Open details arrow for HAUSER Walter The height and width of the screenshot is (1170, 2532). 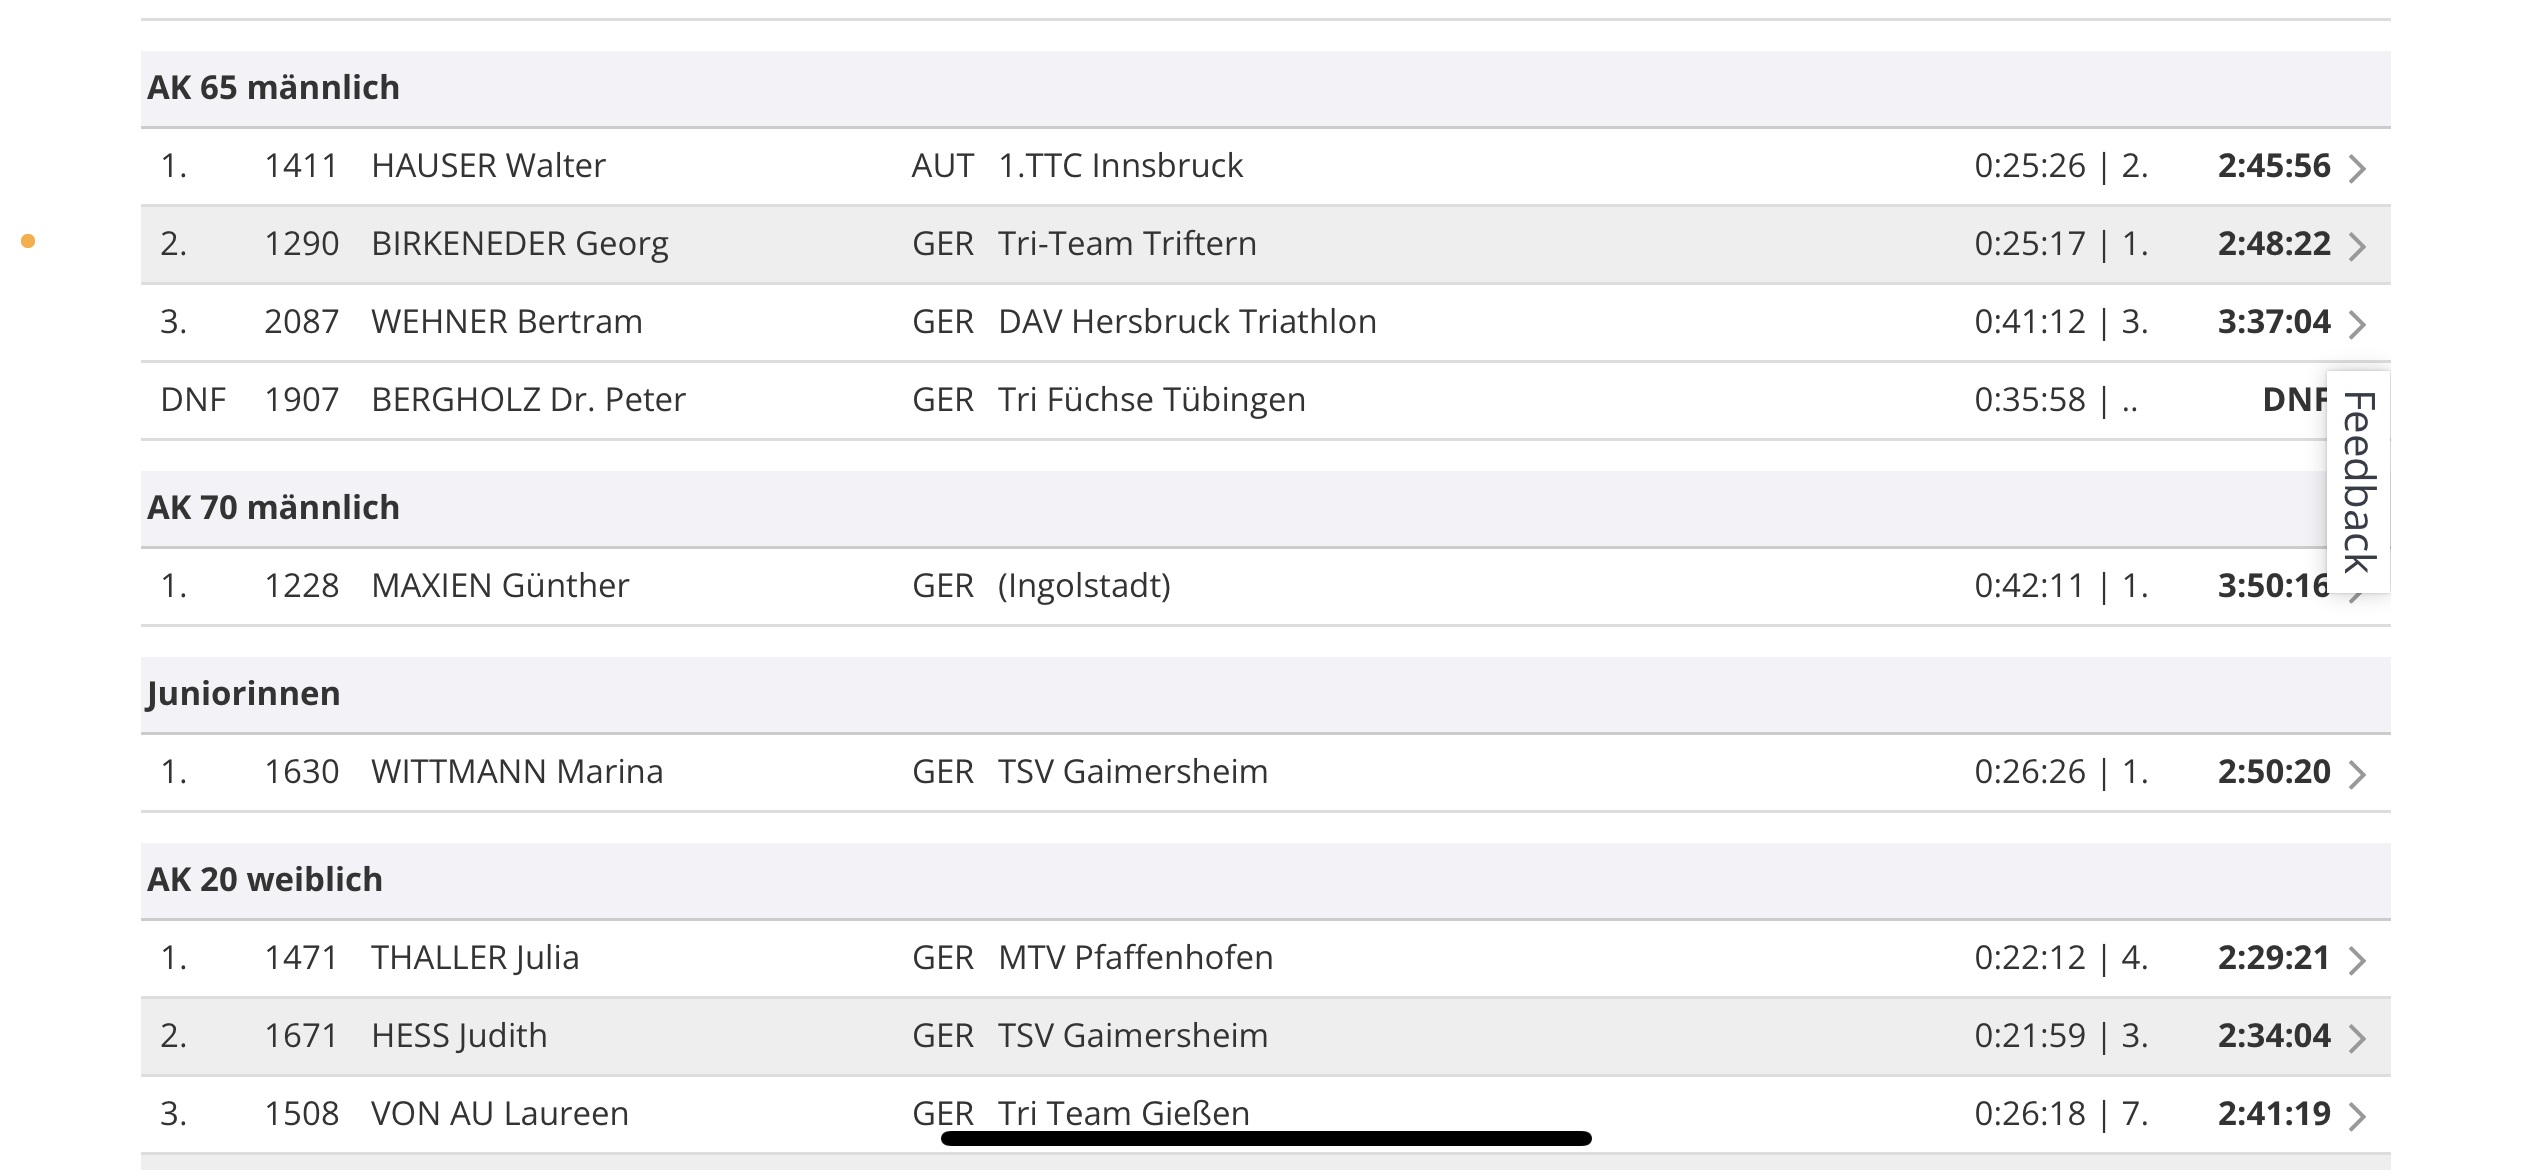coord(2357,168)
